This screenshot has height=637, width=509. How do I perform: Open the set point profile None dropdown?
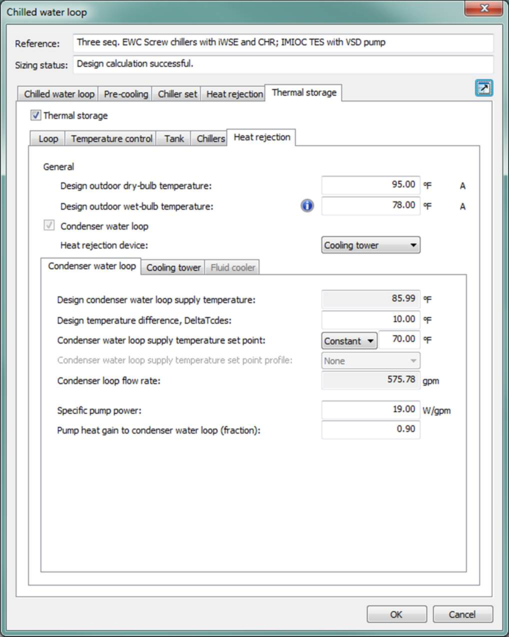370,361
